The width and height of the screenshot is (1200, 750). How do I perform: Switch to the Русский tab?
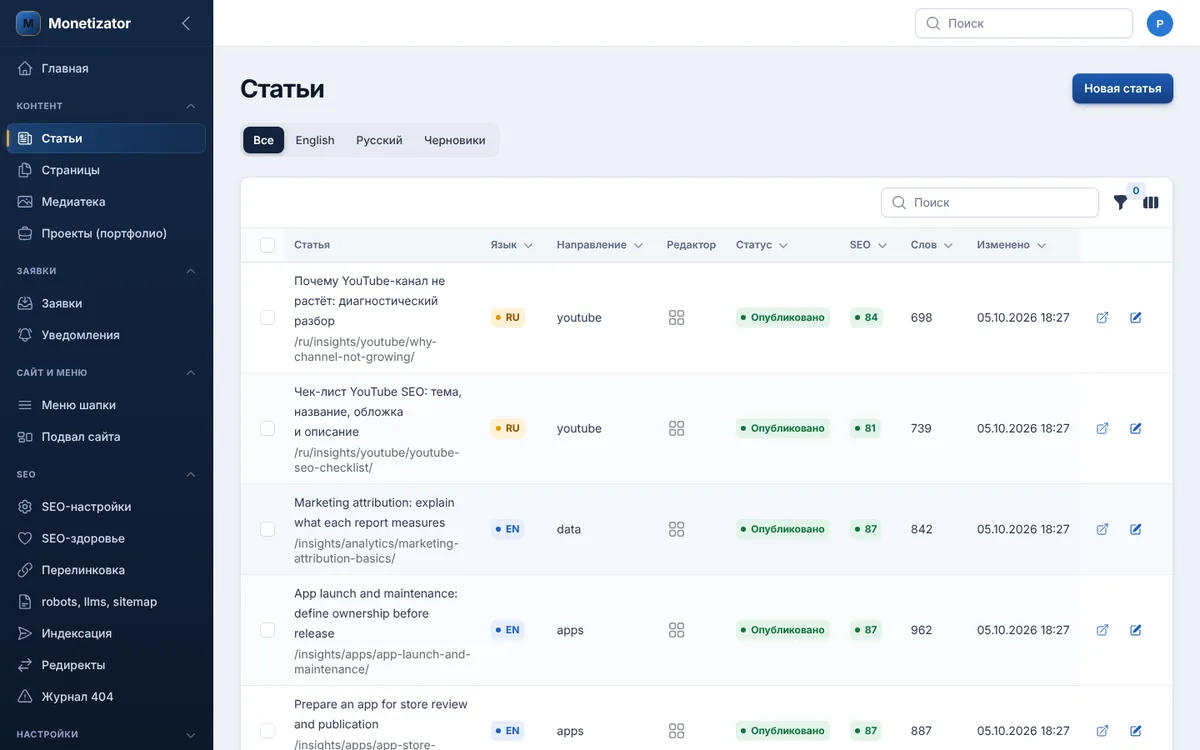coord(379,140)
